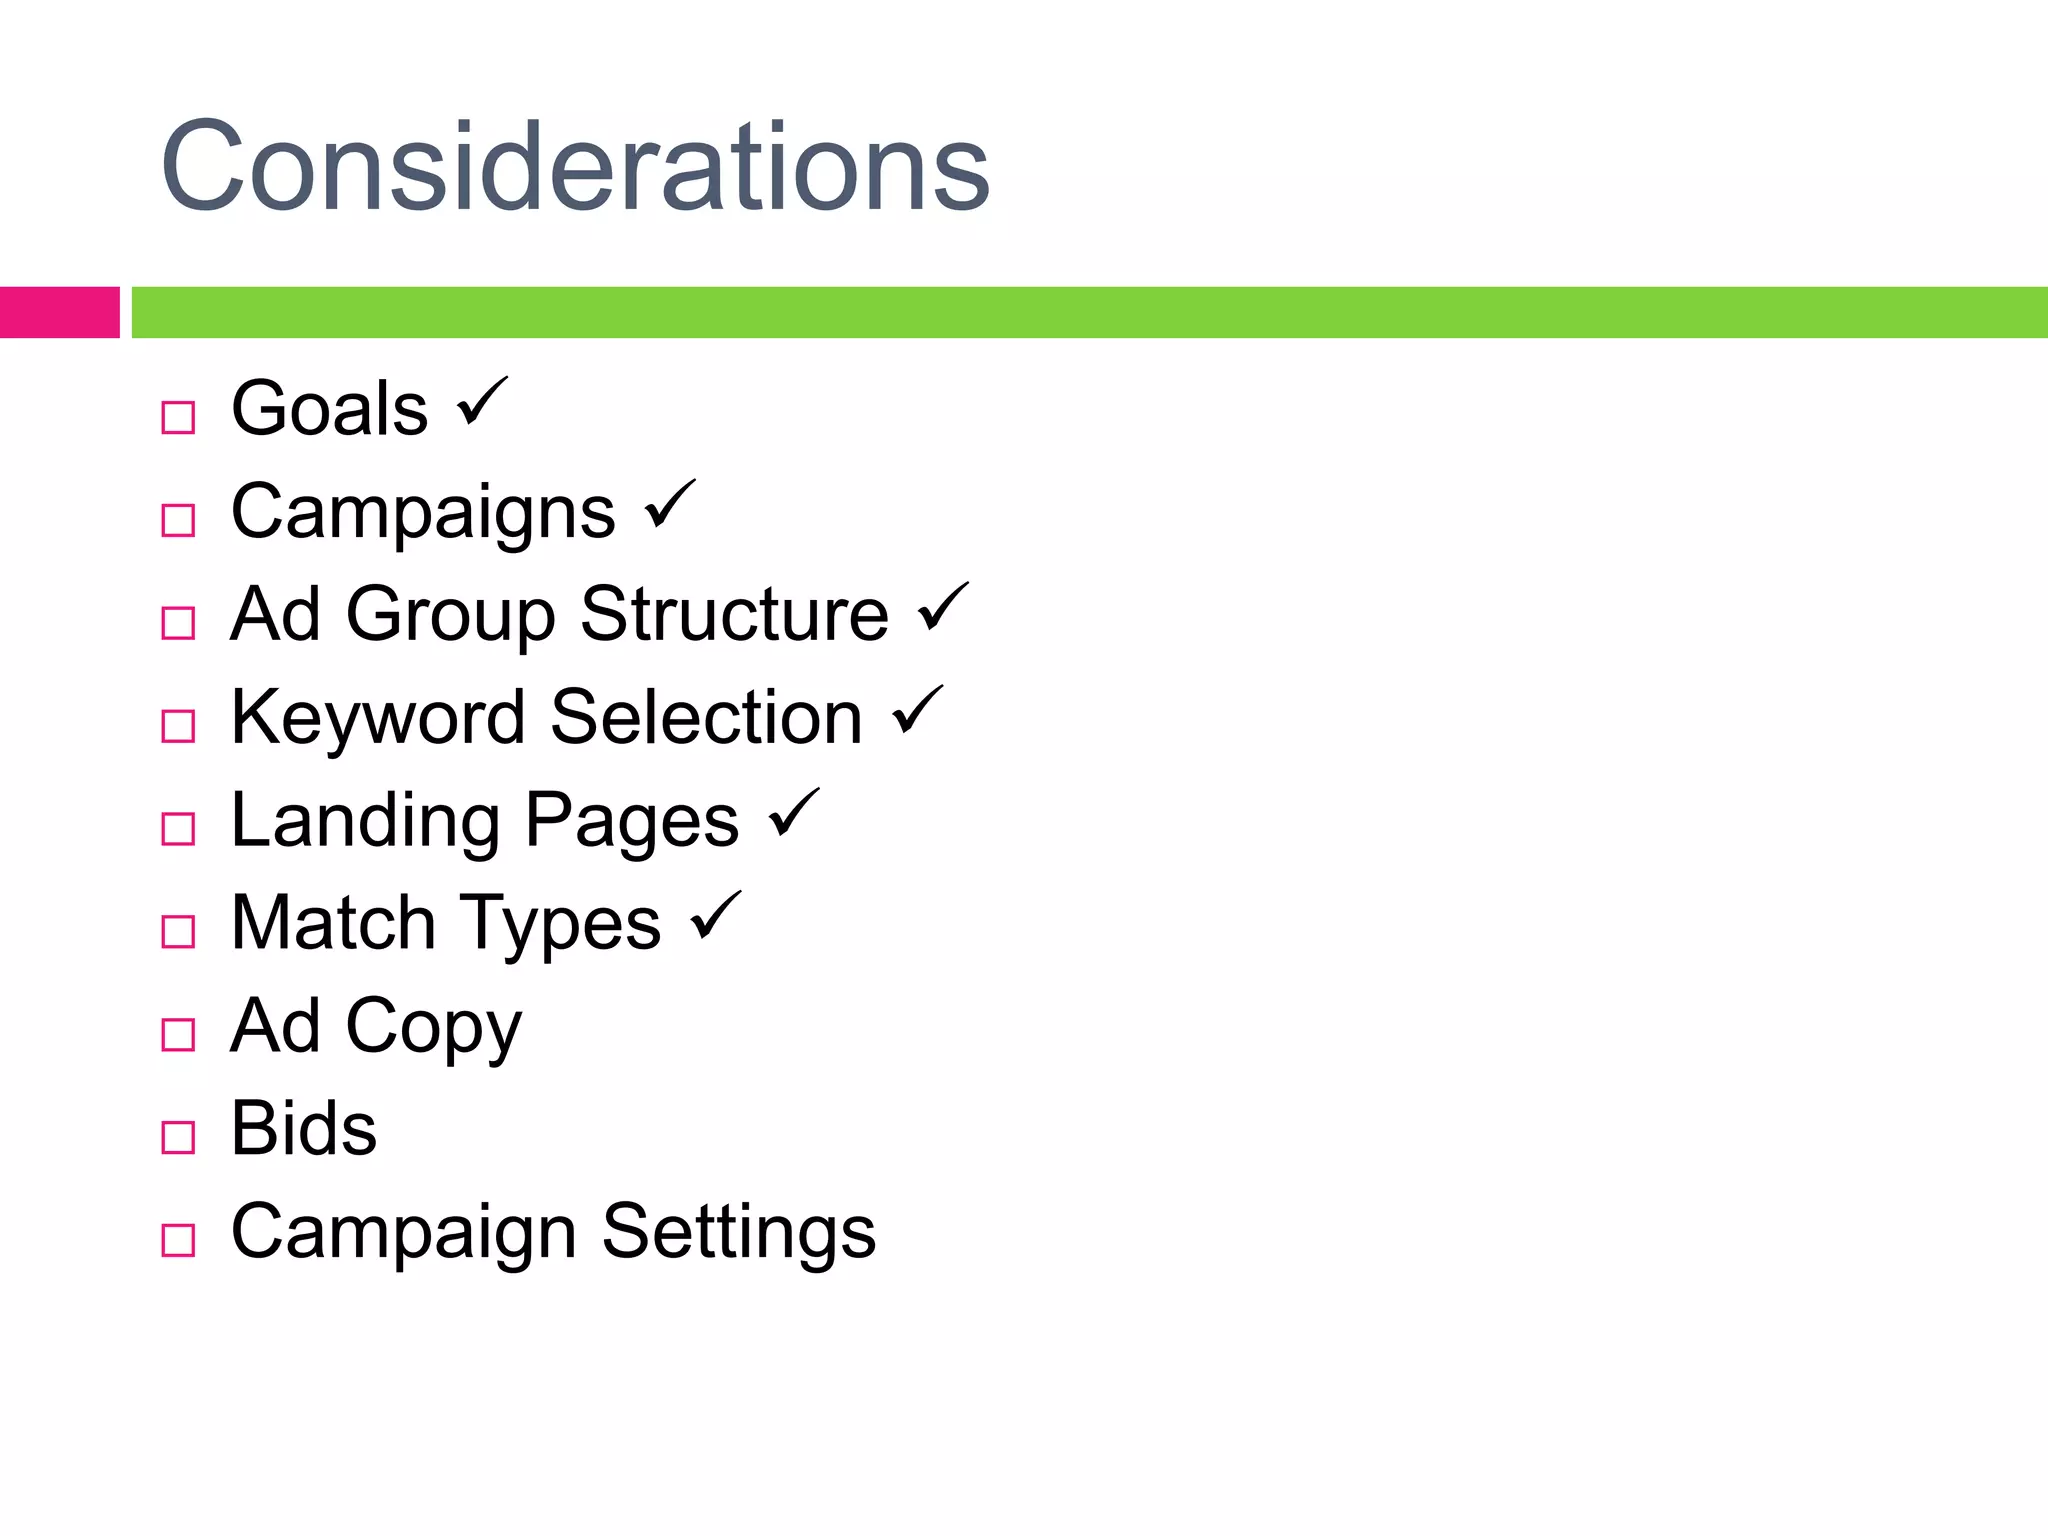2048x1536 pixels.
Task: Check the square bullet beside Bids
Action: [178, 1137]
